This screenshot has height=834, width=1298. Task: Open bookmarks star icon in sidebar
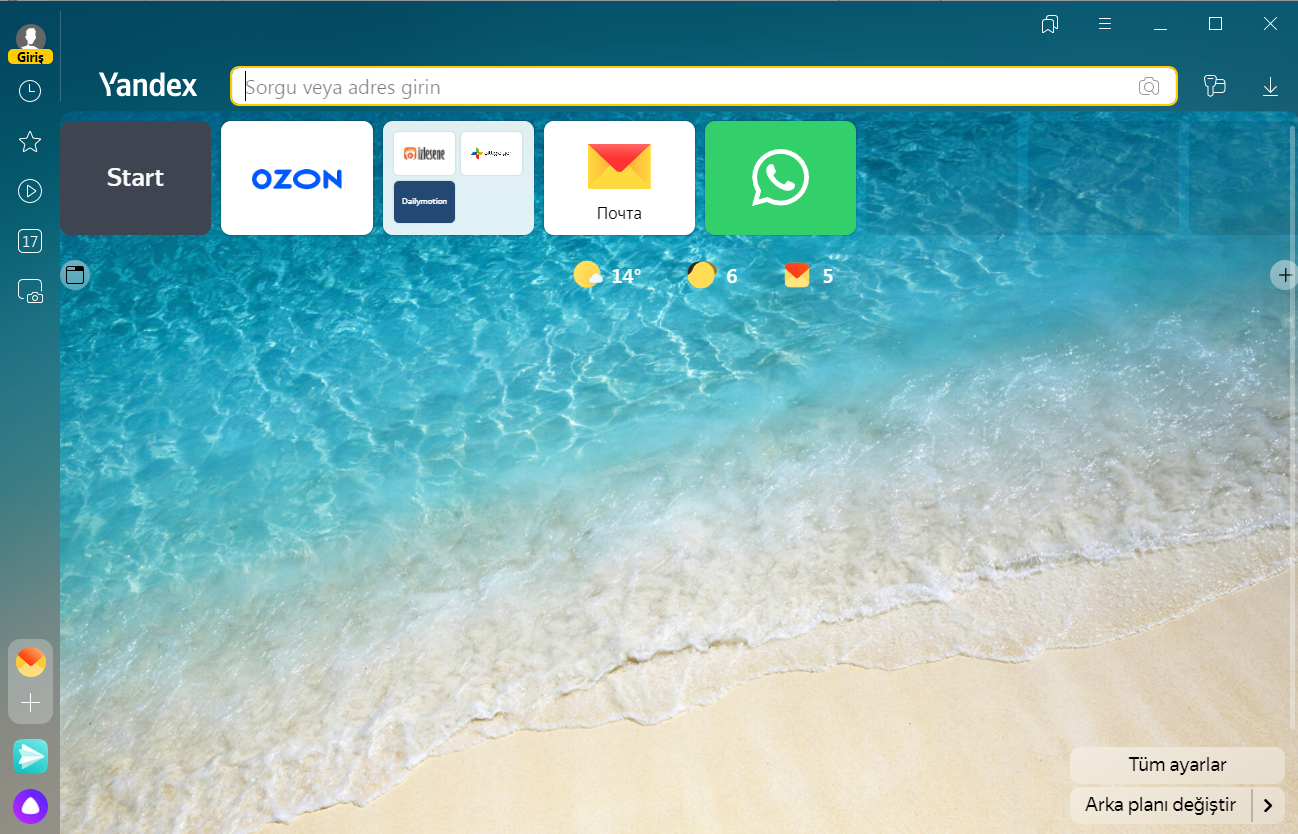(x=30, y=141)
